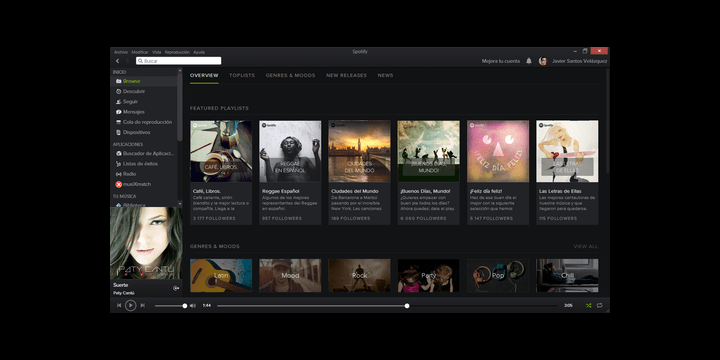
Task: Mute audio with the speaker icon
Action: point(192,305)
